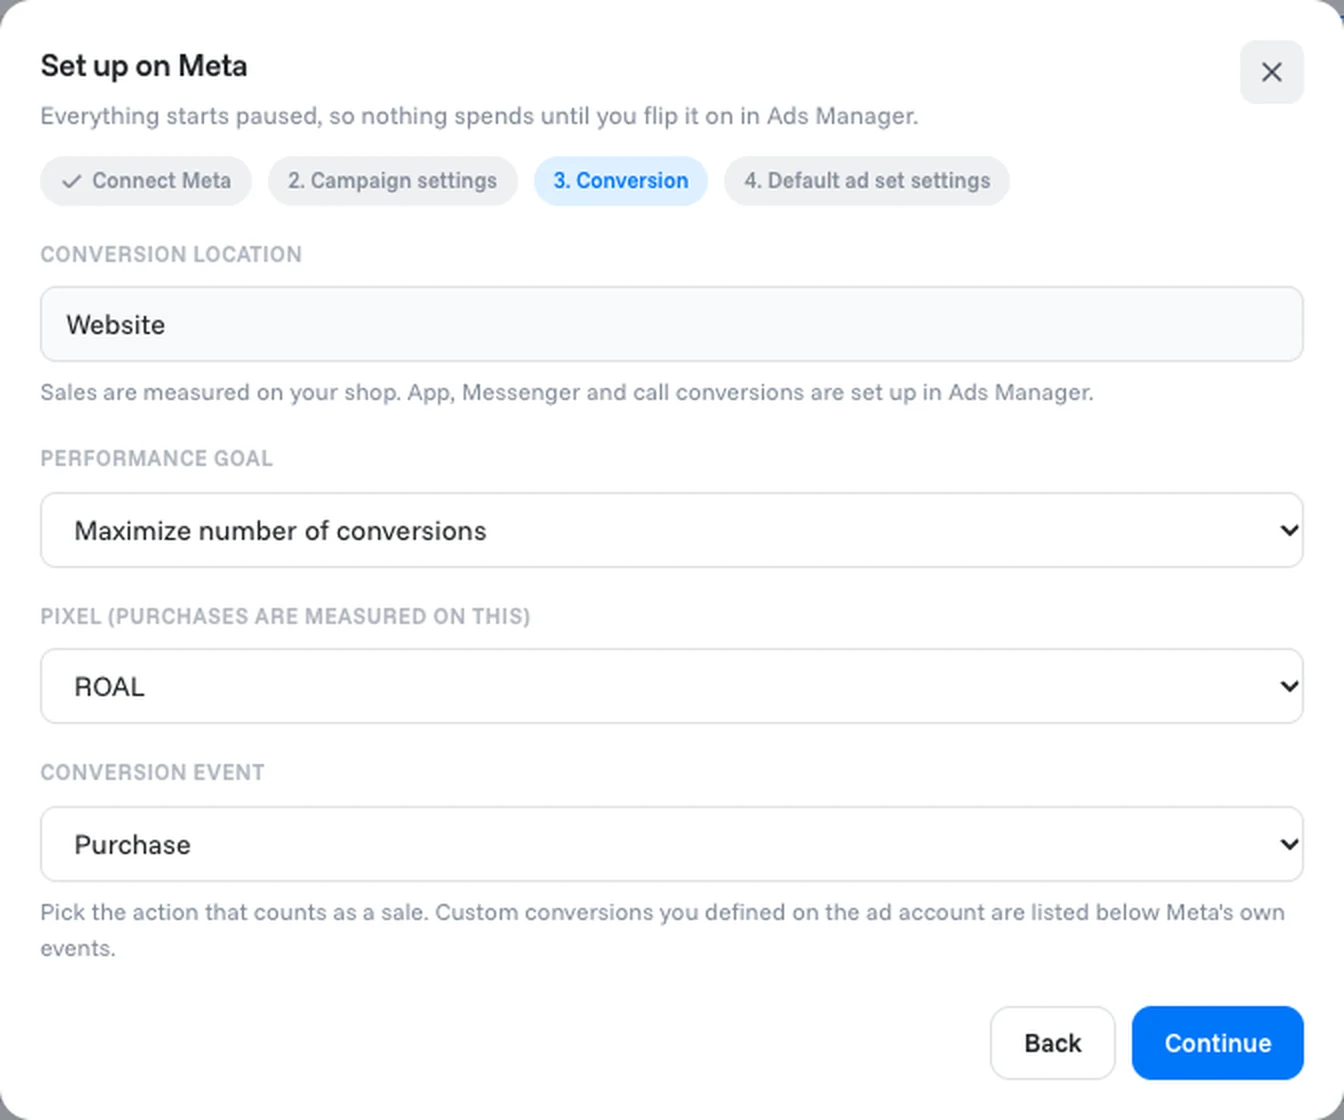Image resolution: width=1344 pixels, height=1120 pixels.
Task: Go to the Campaign settings step
Action: pos(392,181)
